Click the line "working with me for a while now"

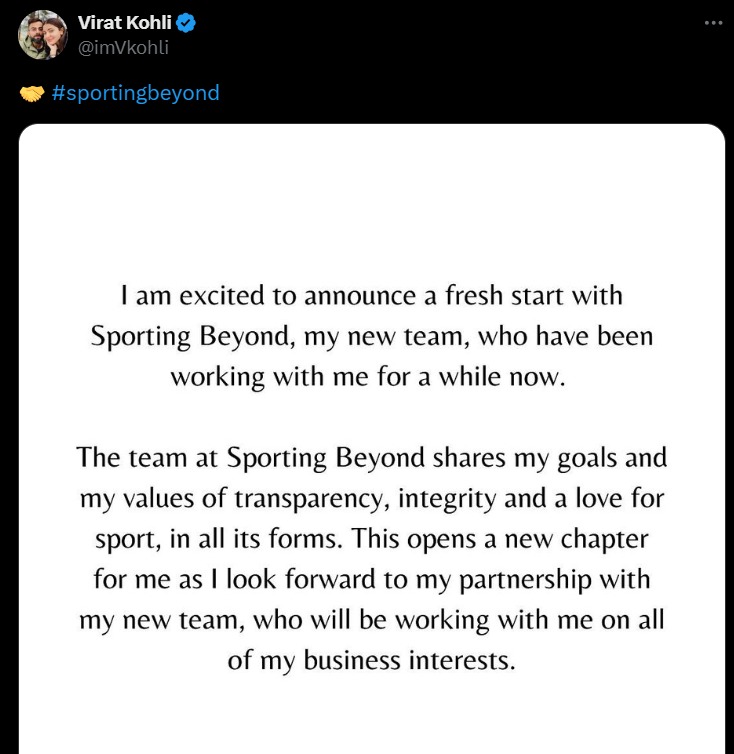coord(371,378)
